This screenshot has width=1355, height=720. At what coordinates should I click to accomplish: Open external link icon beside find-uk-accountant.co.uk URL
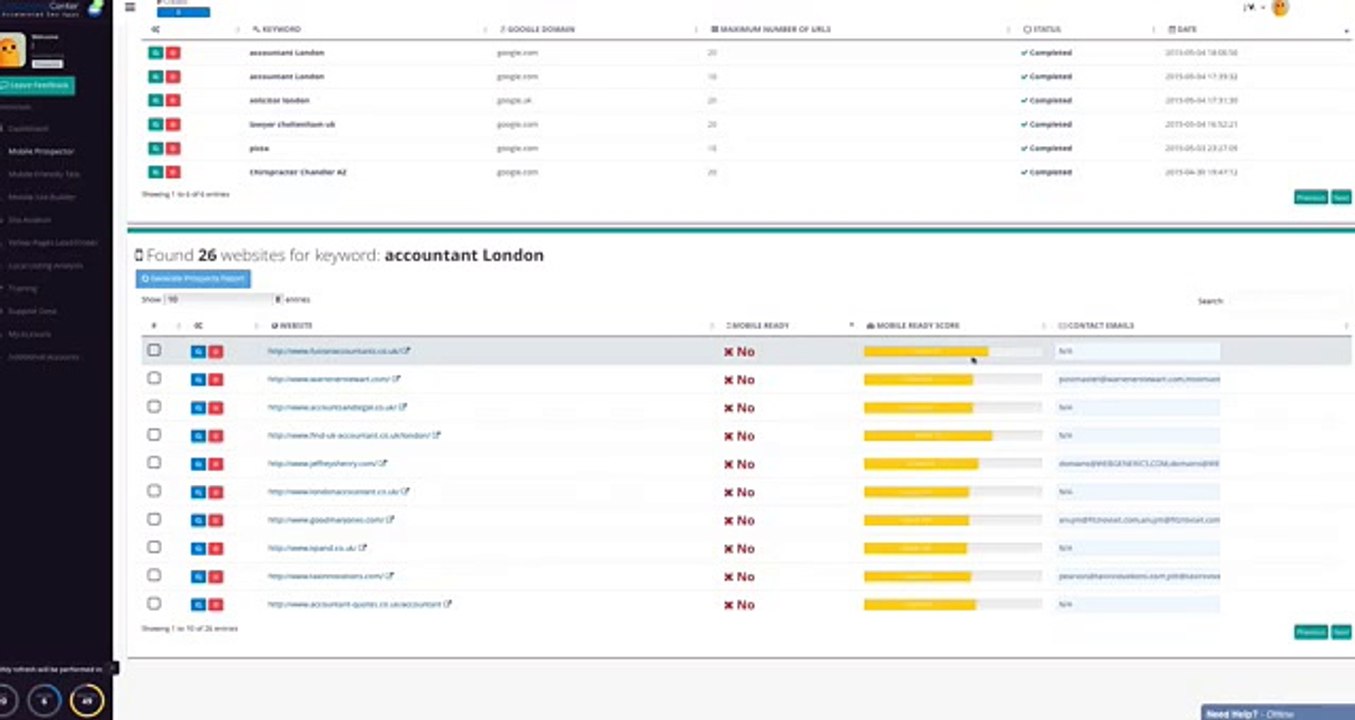click(437, 435)
